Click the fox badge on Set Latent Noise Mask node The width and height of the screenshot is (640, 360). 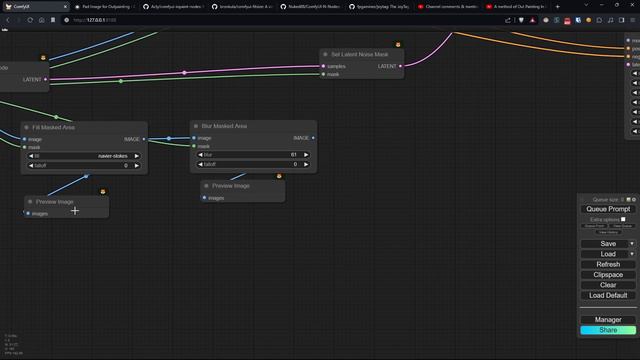pos(398,44)
